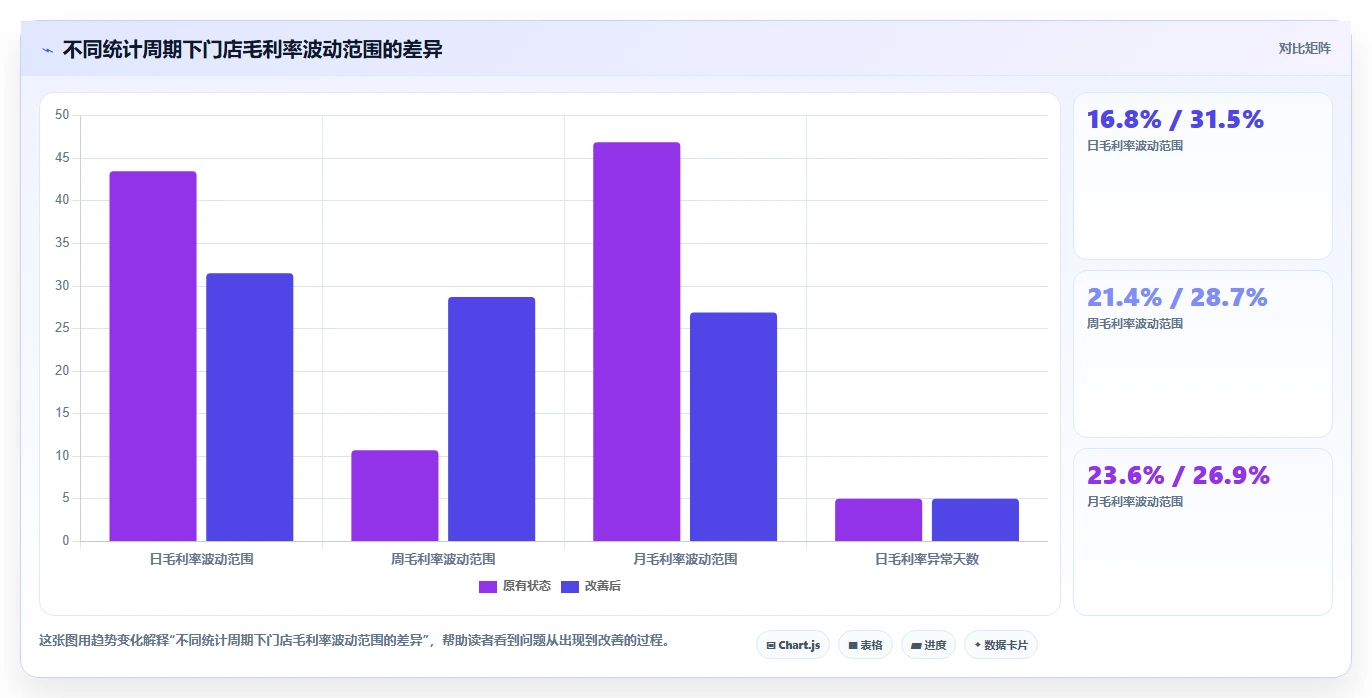The width and height of the screenshot is (1372, 698).
Task: Click the 月毛利率波动范围 caption in the third card
Action: tap(1135, 502)
